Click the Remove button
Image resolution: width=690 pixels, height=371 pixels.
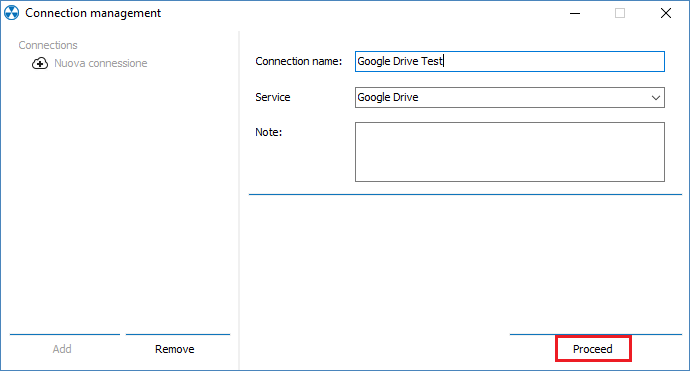pos(175,349)
